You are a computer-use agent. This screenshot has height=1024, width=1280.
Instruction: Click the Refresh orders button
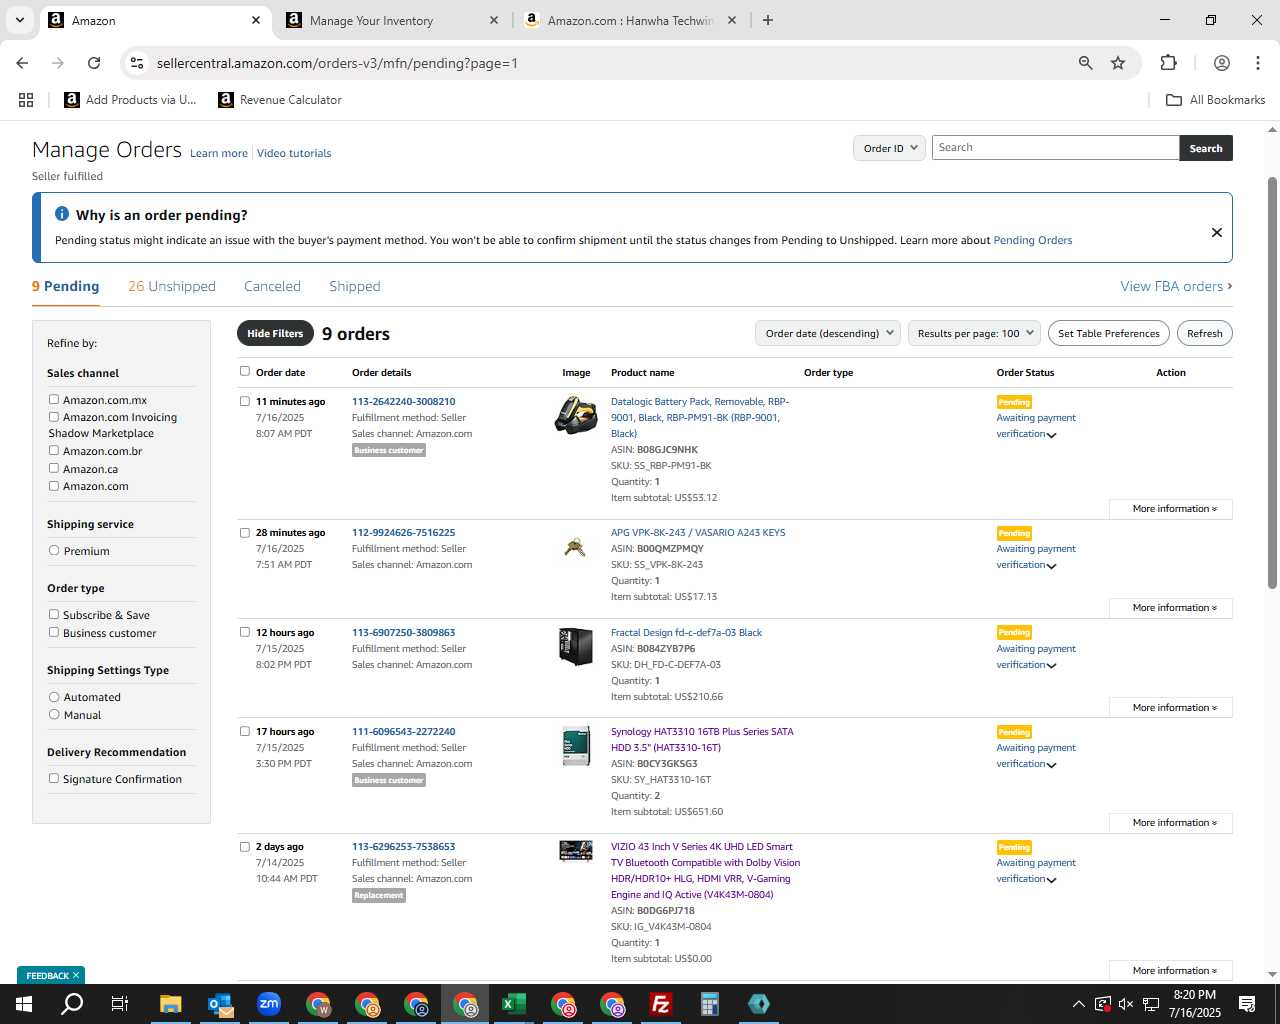coord(1205,333)
